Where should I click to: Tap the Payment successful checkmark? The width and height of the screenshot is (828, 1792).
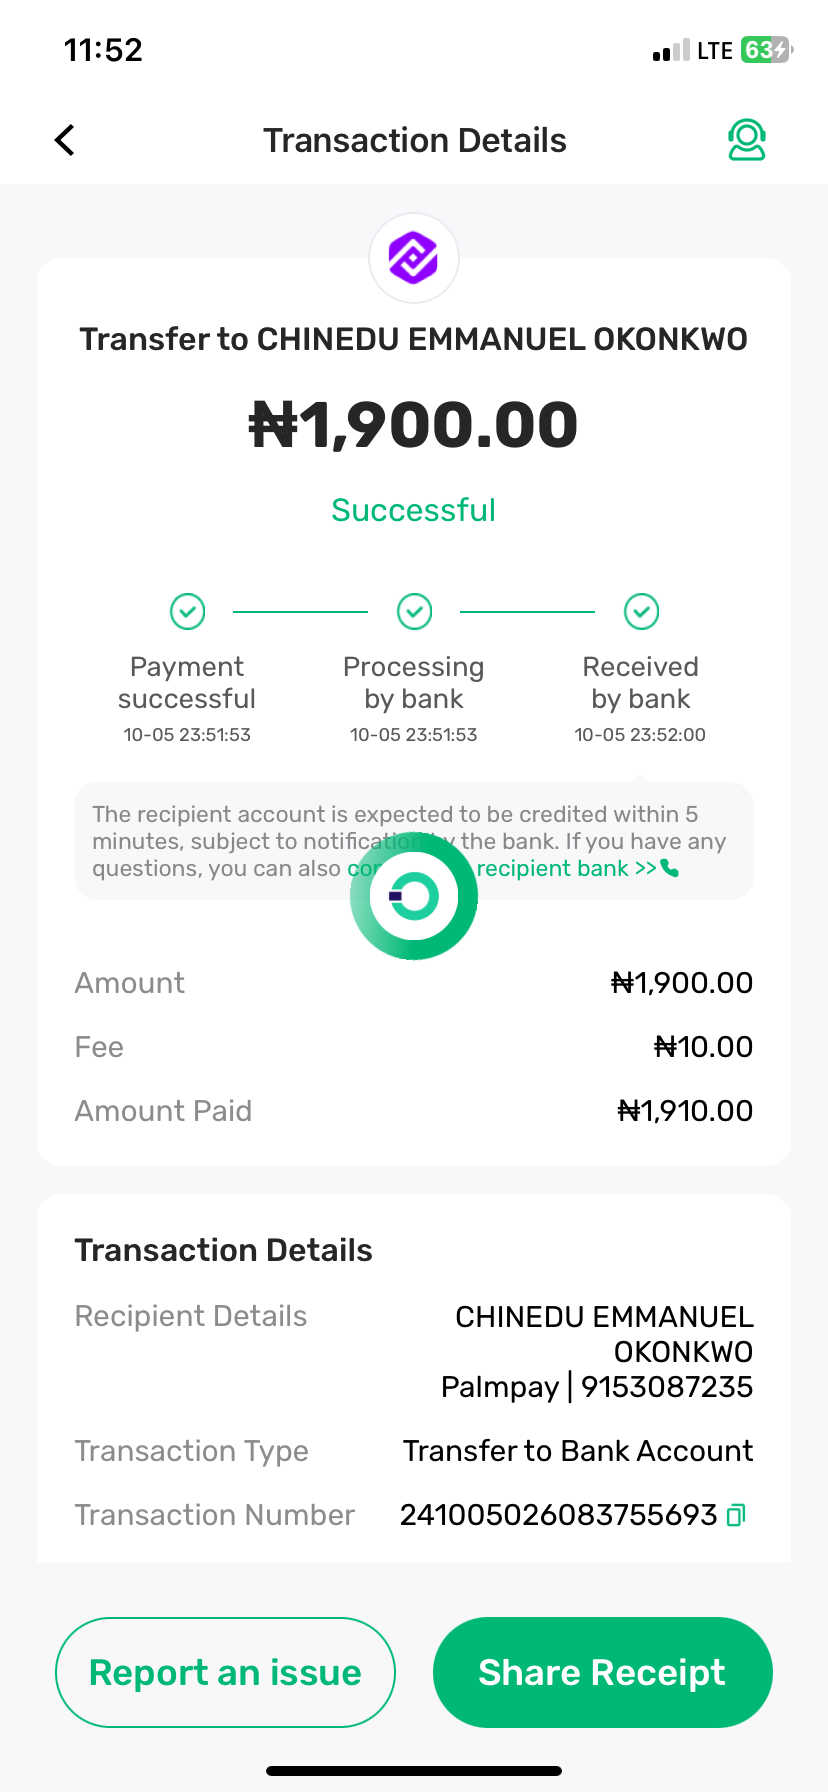187,611
